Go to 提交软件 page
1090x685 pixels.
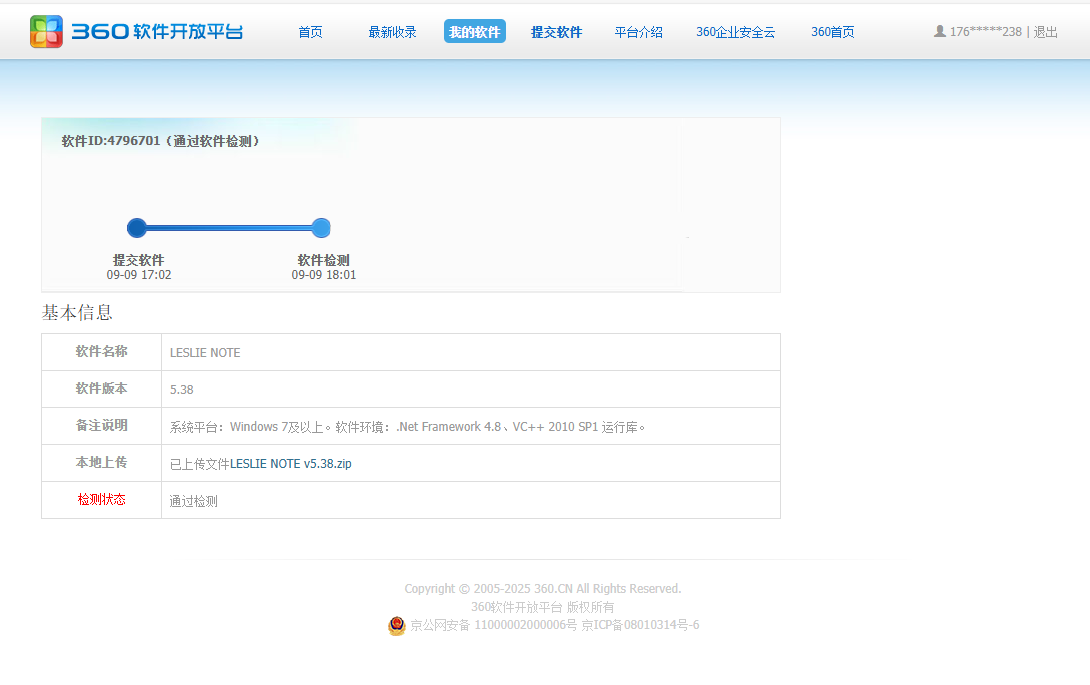[556, 32]
